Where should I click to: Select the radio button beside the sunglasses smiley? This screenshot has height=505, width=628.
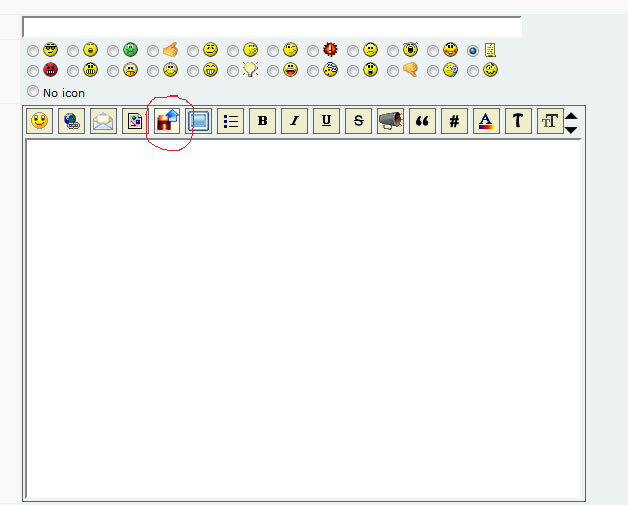(x=33, y=51)
